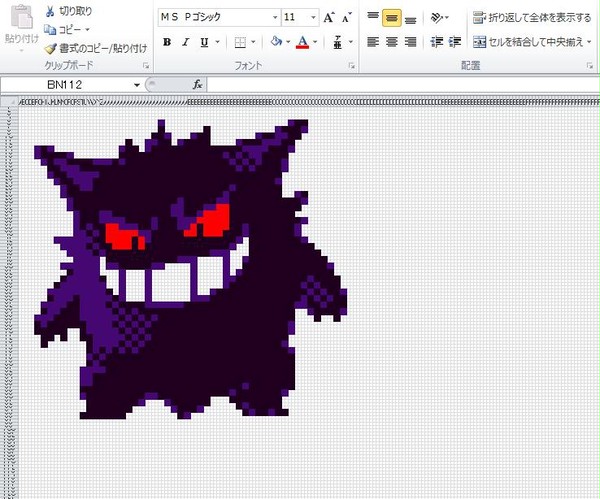The height and width of the screenshot is (499, 600).
Task: Select Format Painter (書式のコピー/貼り付け)
Action: click(x=96, y=49)
